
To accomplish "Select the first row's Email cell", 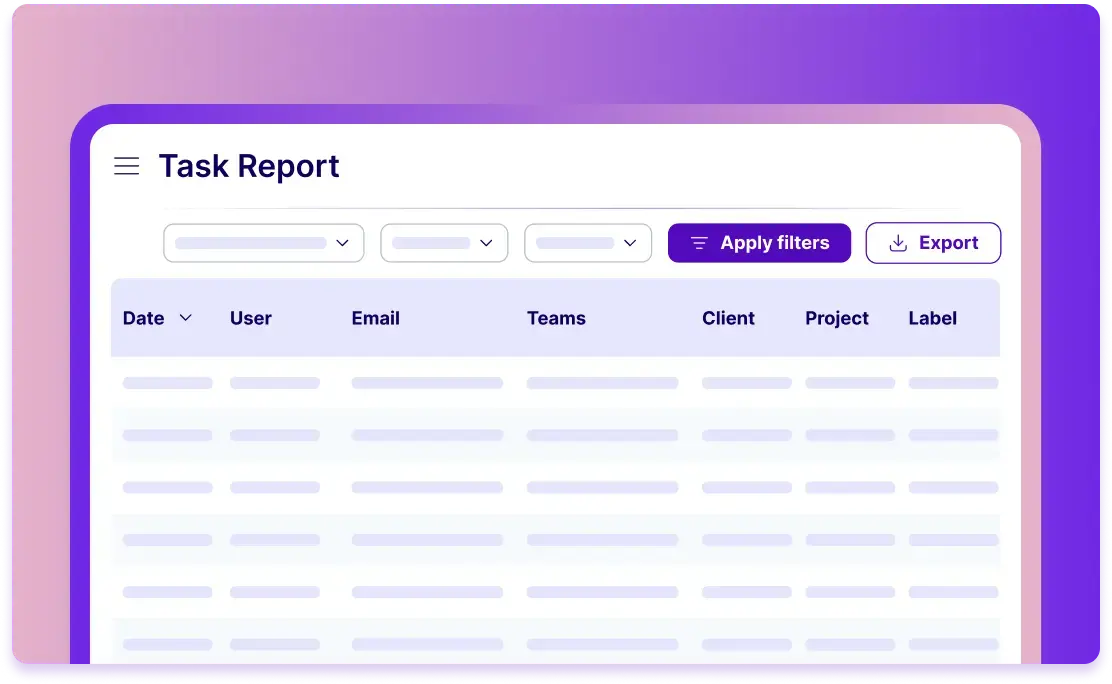I will pyautogui.click(x=427, y=383).
